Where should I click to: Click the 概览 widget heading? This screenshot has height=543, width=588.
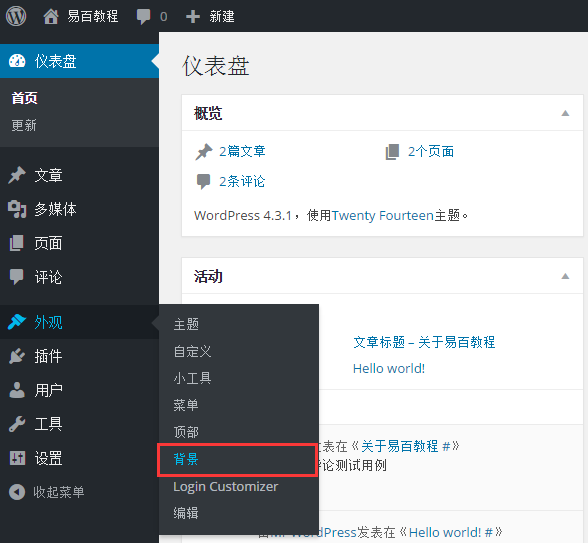tap(208, 113)
